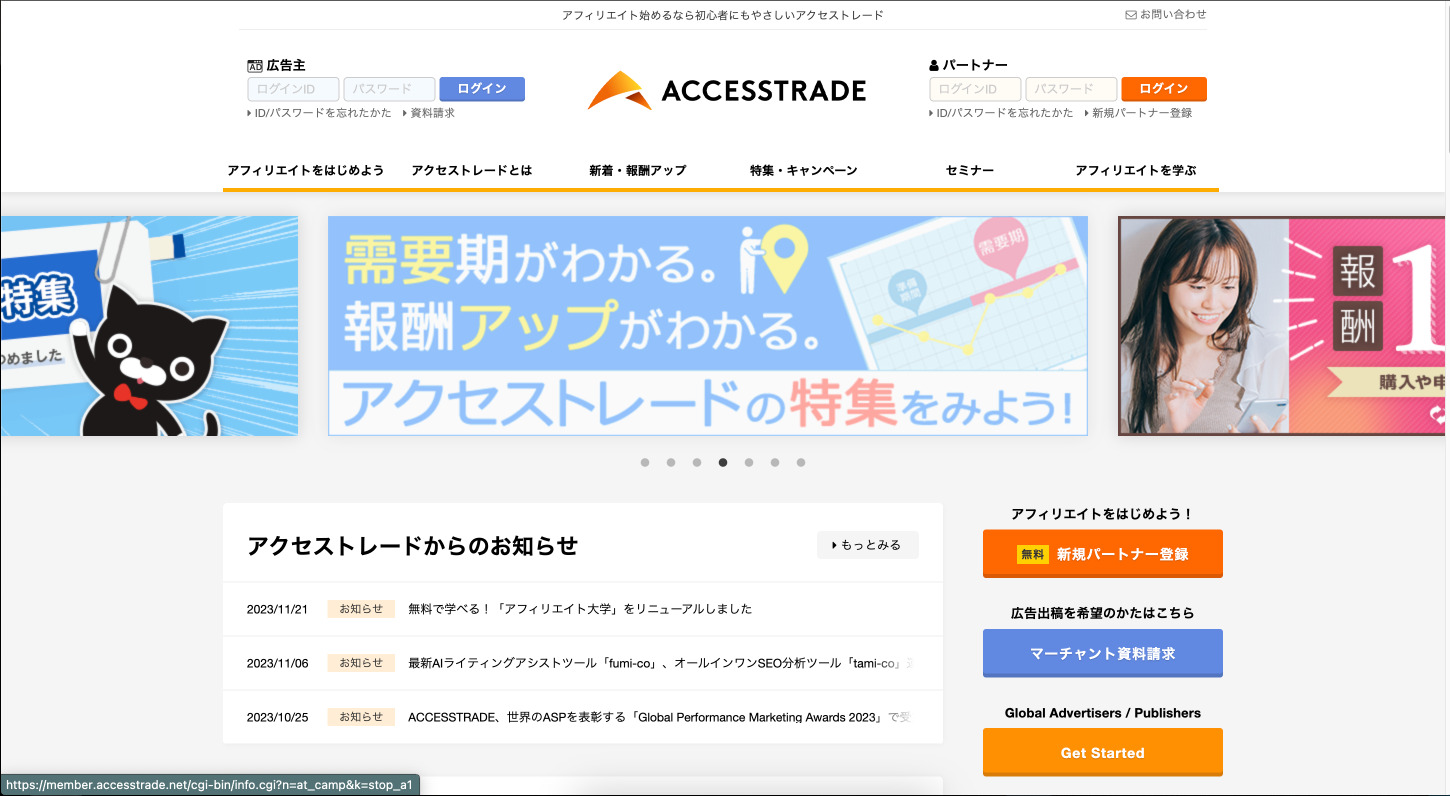Viewport: 1450px width, 796px height.
Task: Open 特集・キャンペーン menu
Action: [803, 170]
